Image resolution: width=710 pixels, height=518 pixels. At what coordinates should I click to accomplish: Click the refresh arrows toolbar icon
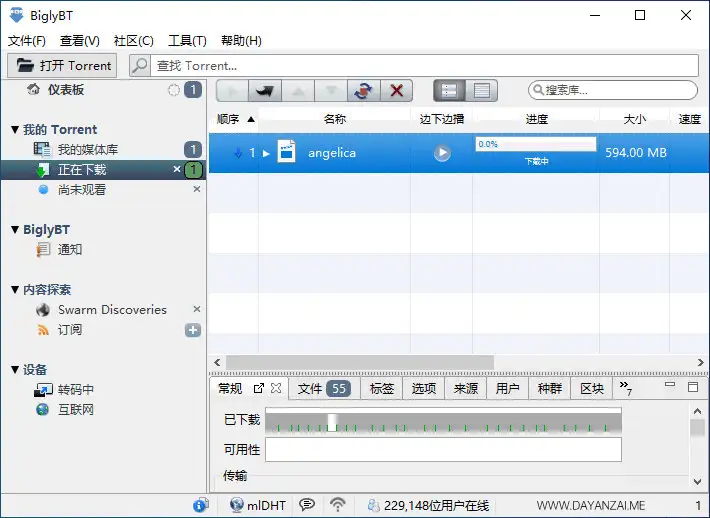(x=362, y=91)
